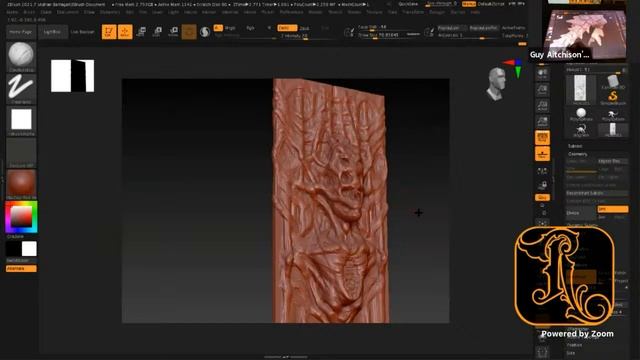The image size is (640, 360).
Task: Pick a color in the color picker square
Action: click(x=21, y=217)
